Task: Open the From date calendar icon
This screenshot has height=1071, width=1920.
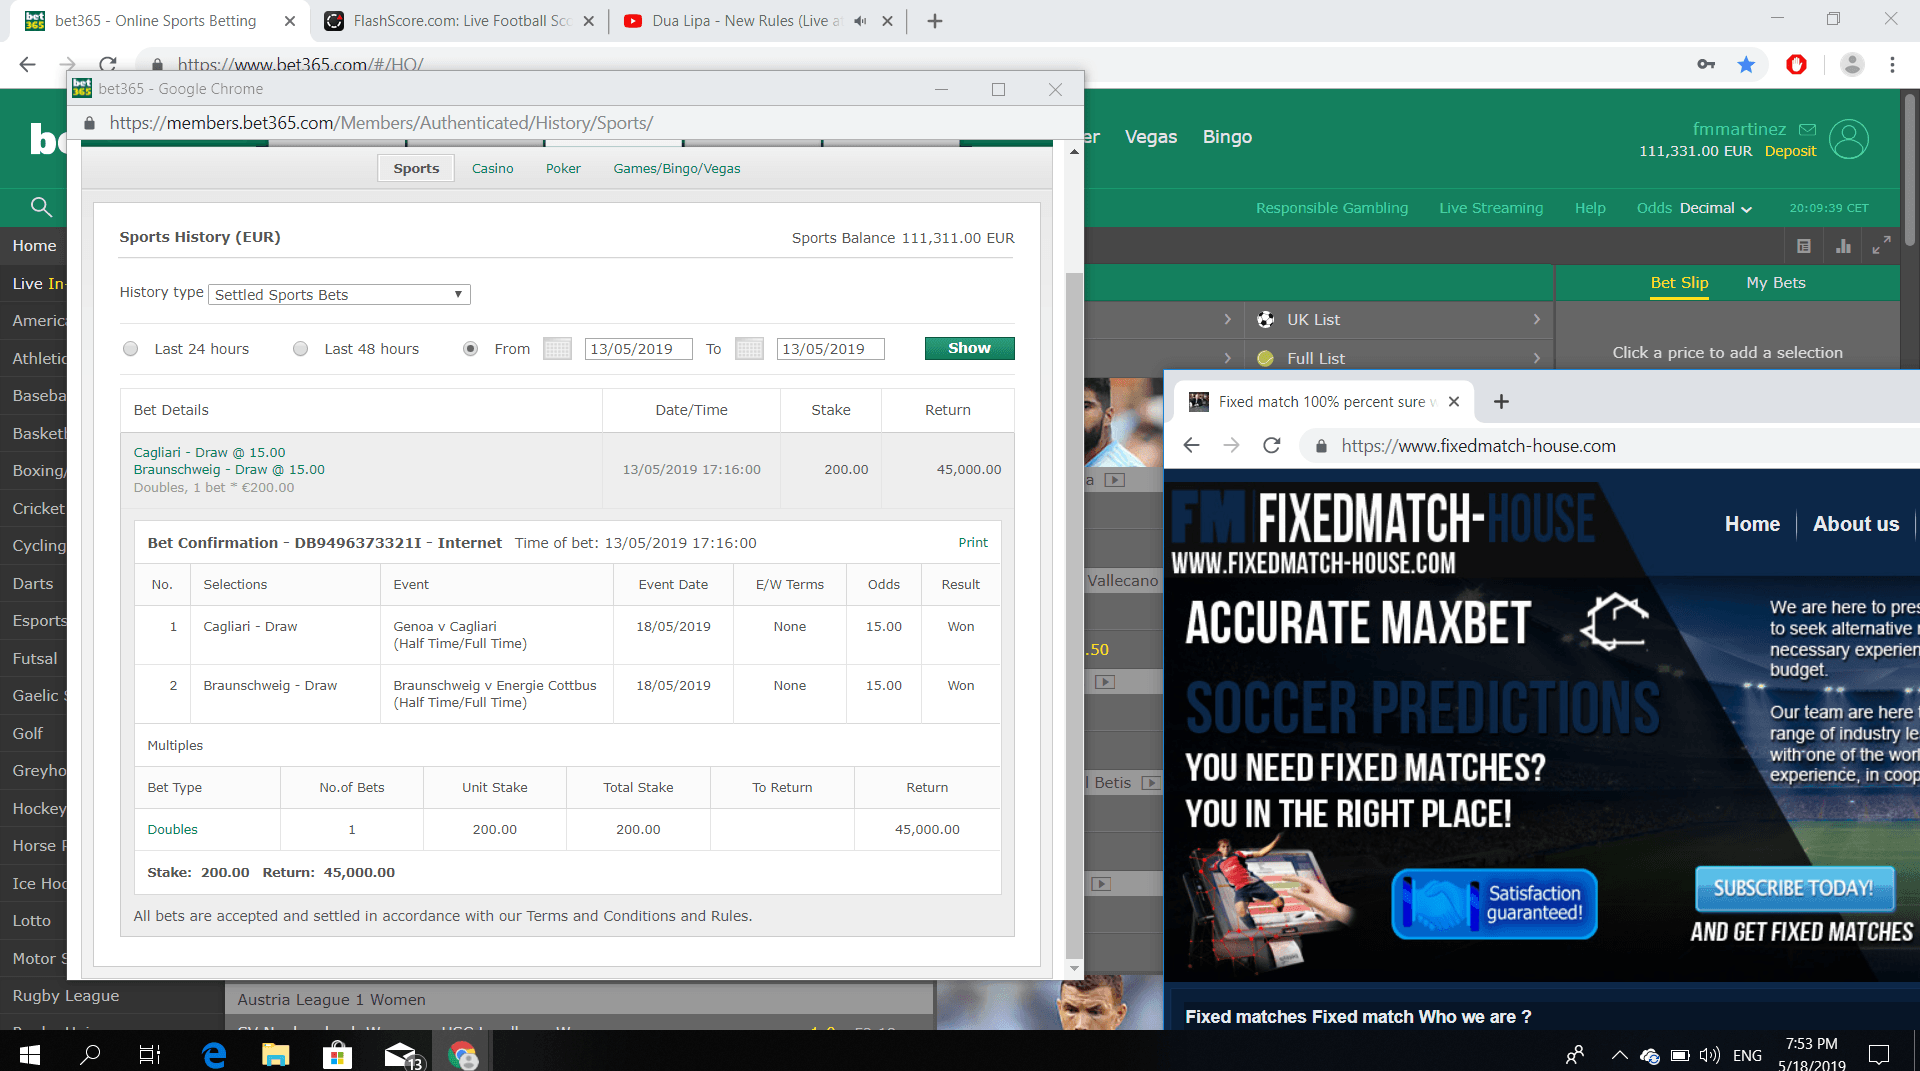Action: [557, 349]
